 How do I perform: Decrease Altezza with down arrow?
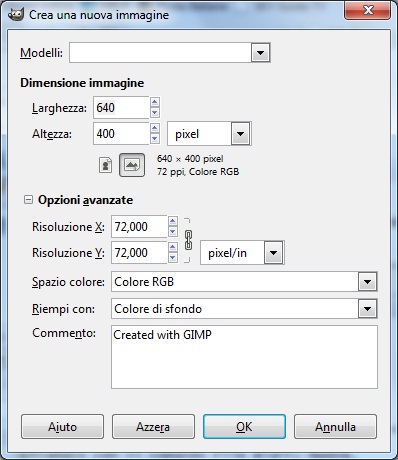155,139
